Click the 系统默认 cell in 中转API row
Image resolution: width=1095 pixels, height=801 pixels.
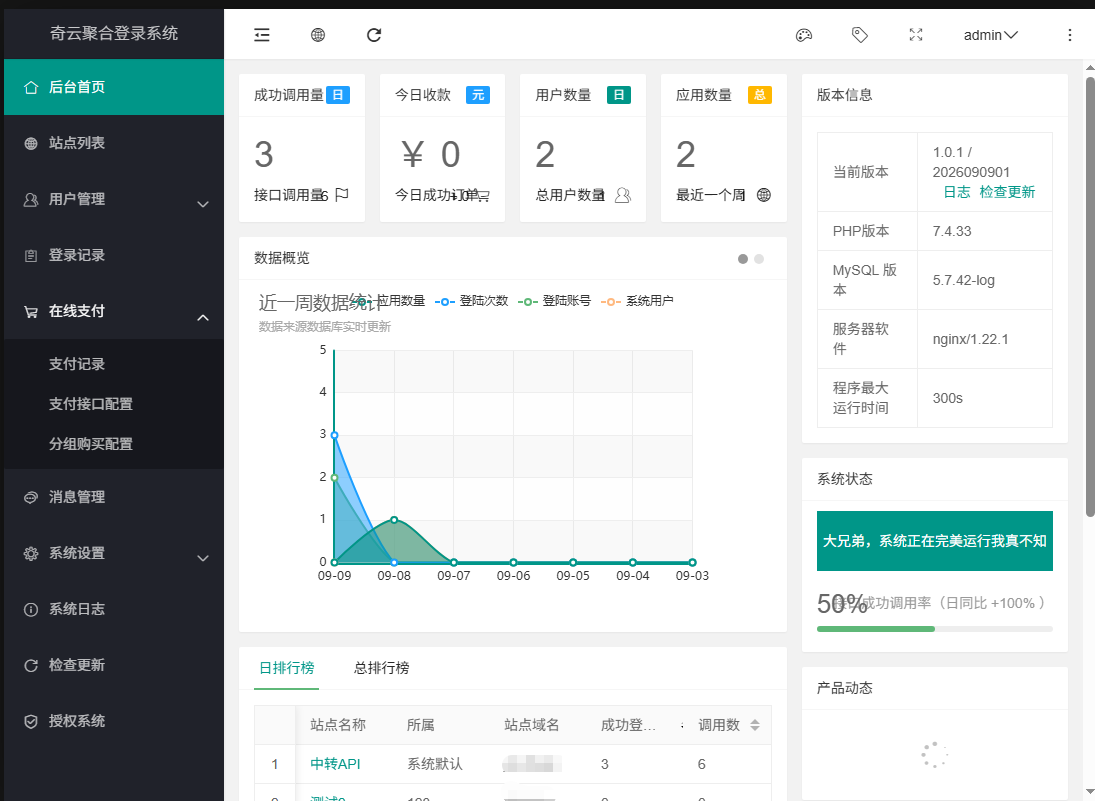(435, 764)
